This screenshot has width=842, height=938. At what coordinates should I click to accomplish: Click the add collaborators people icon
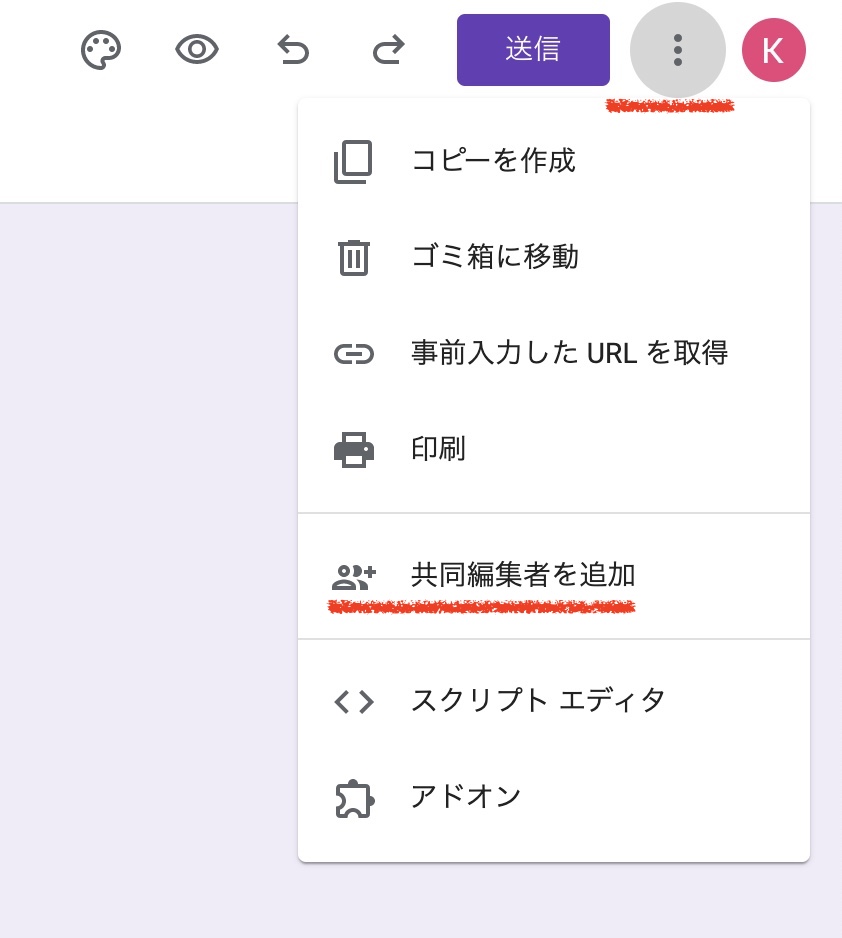(x=353, y=576)
